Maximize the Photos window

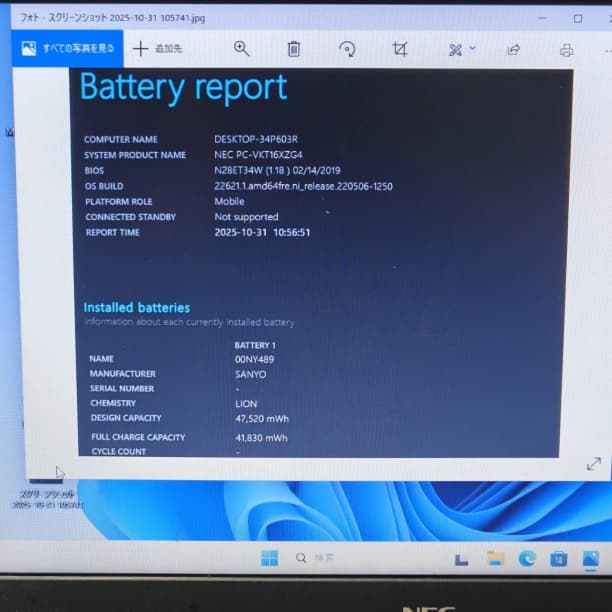click(x=578, y=18)
